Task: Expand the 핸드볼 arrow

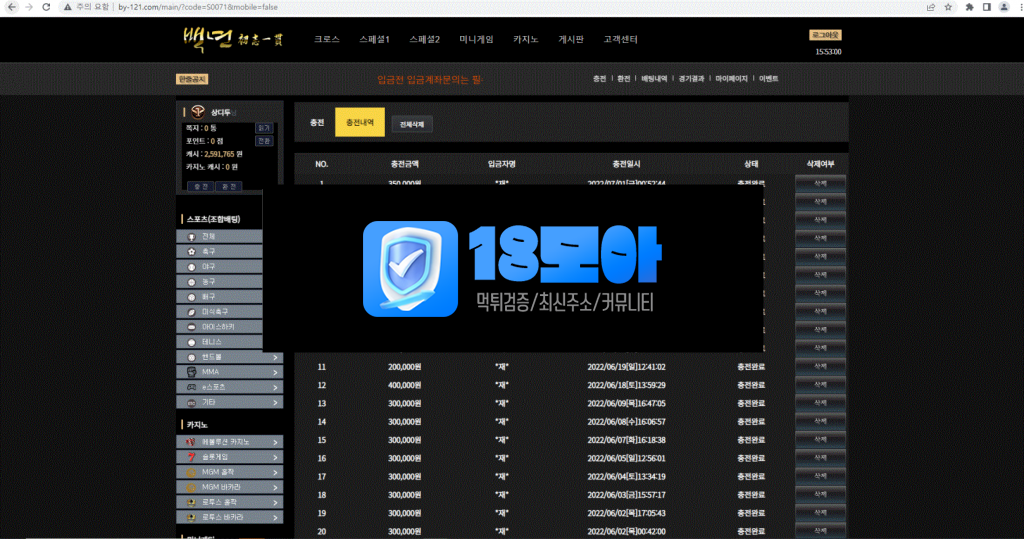Action: pos(275,357)
